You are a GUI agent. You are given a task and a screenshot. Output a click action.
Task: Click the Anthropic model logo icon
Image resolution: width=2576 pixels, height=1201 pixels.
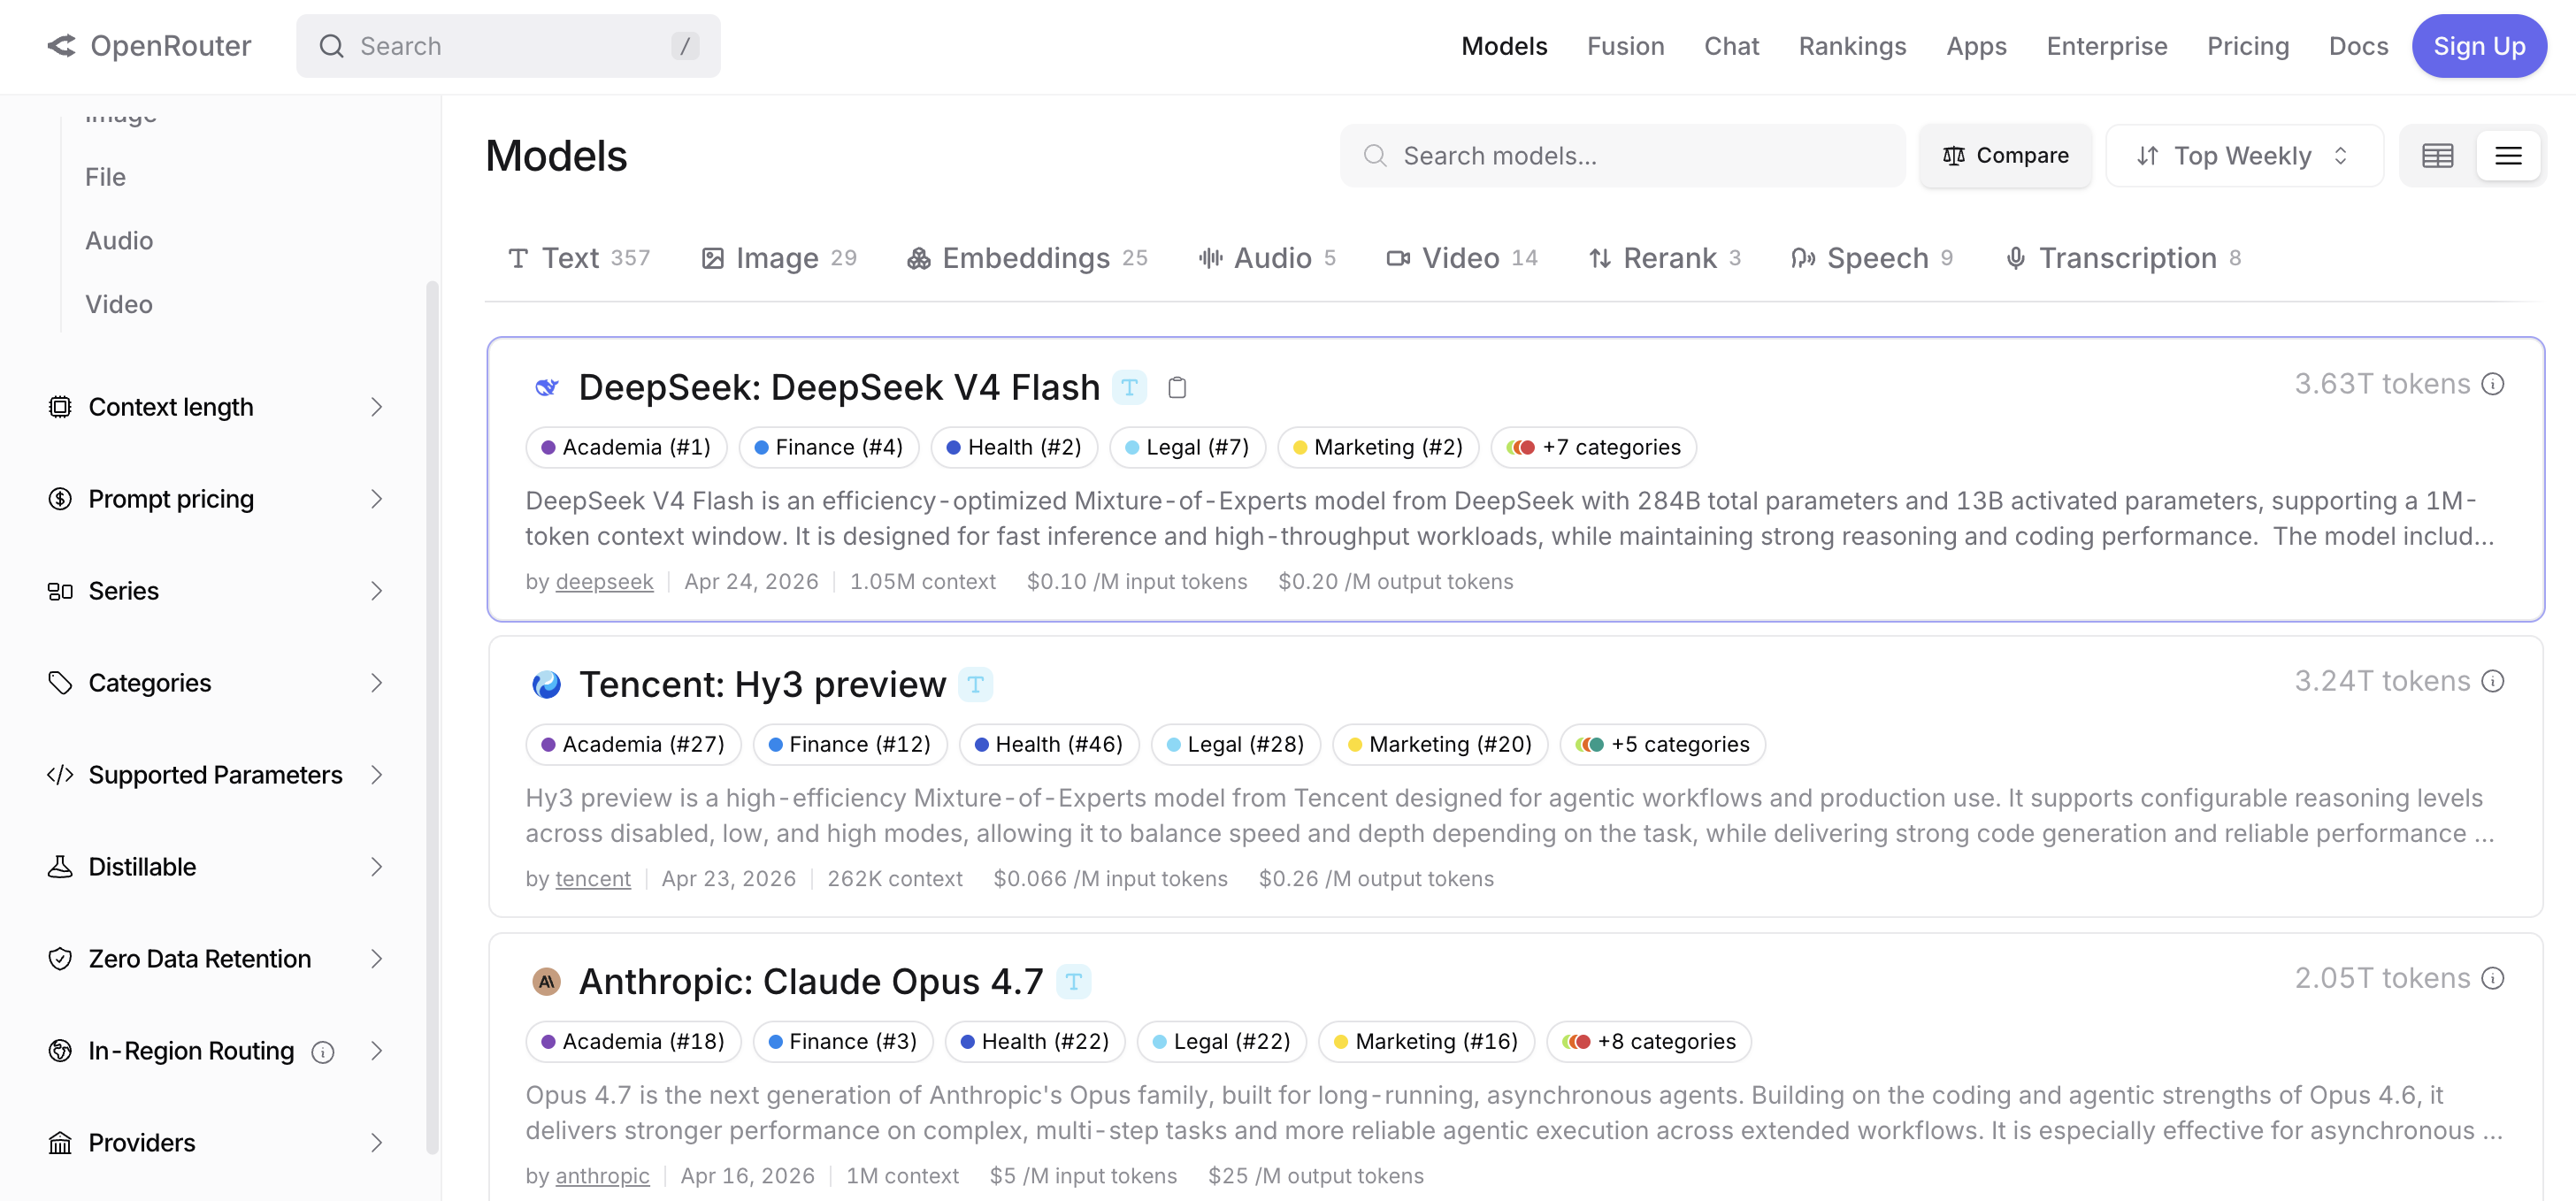coord(546,982)
